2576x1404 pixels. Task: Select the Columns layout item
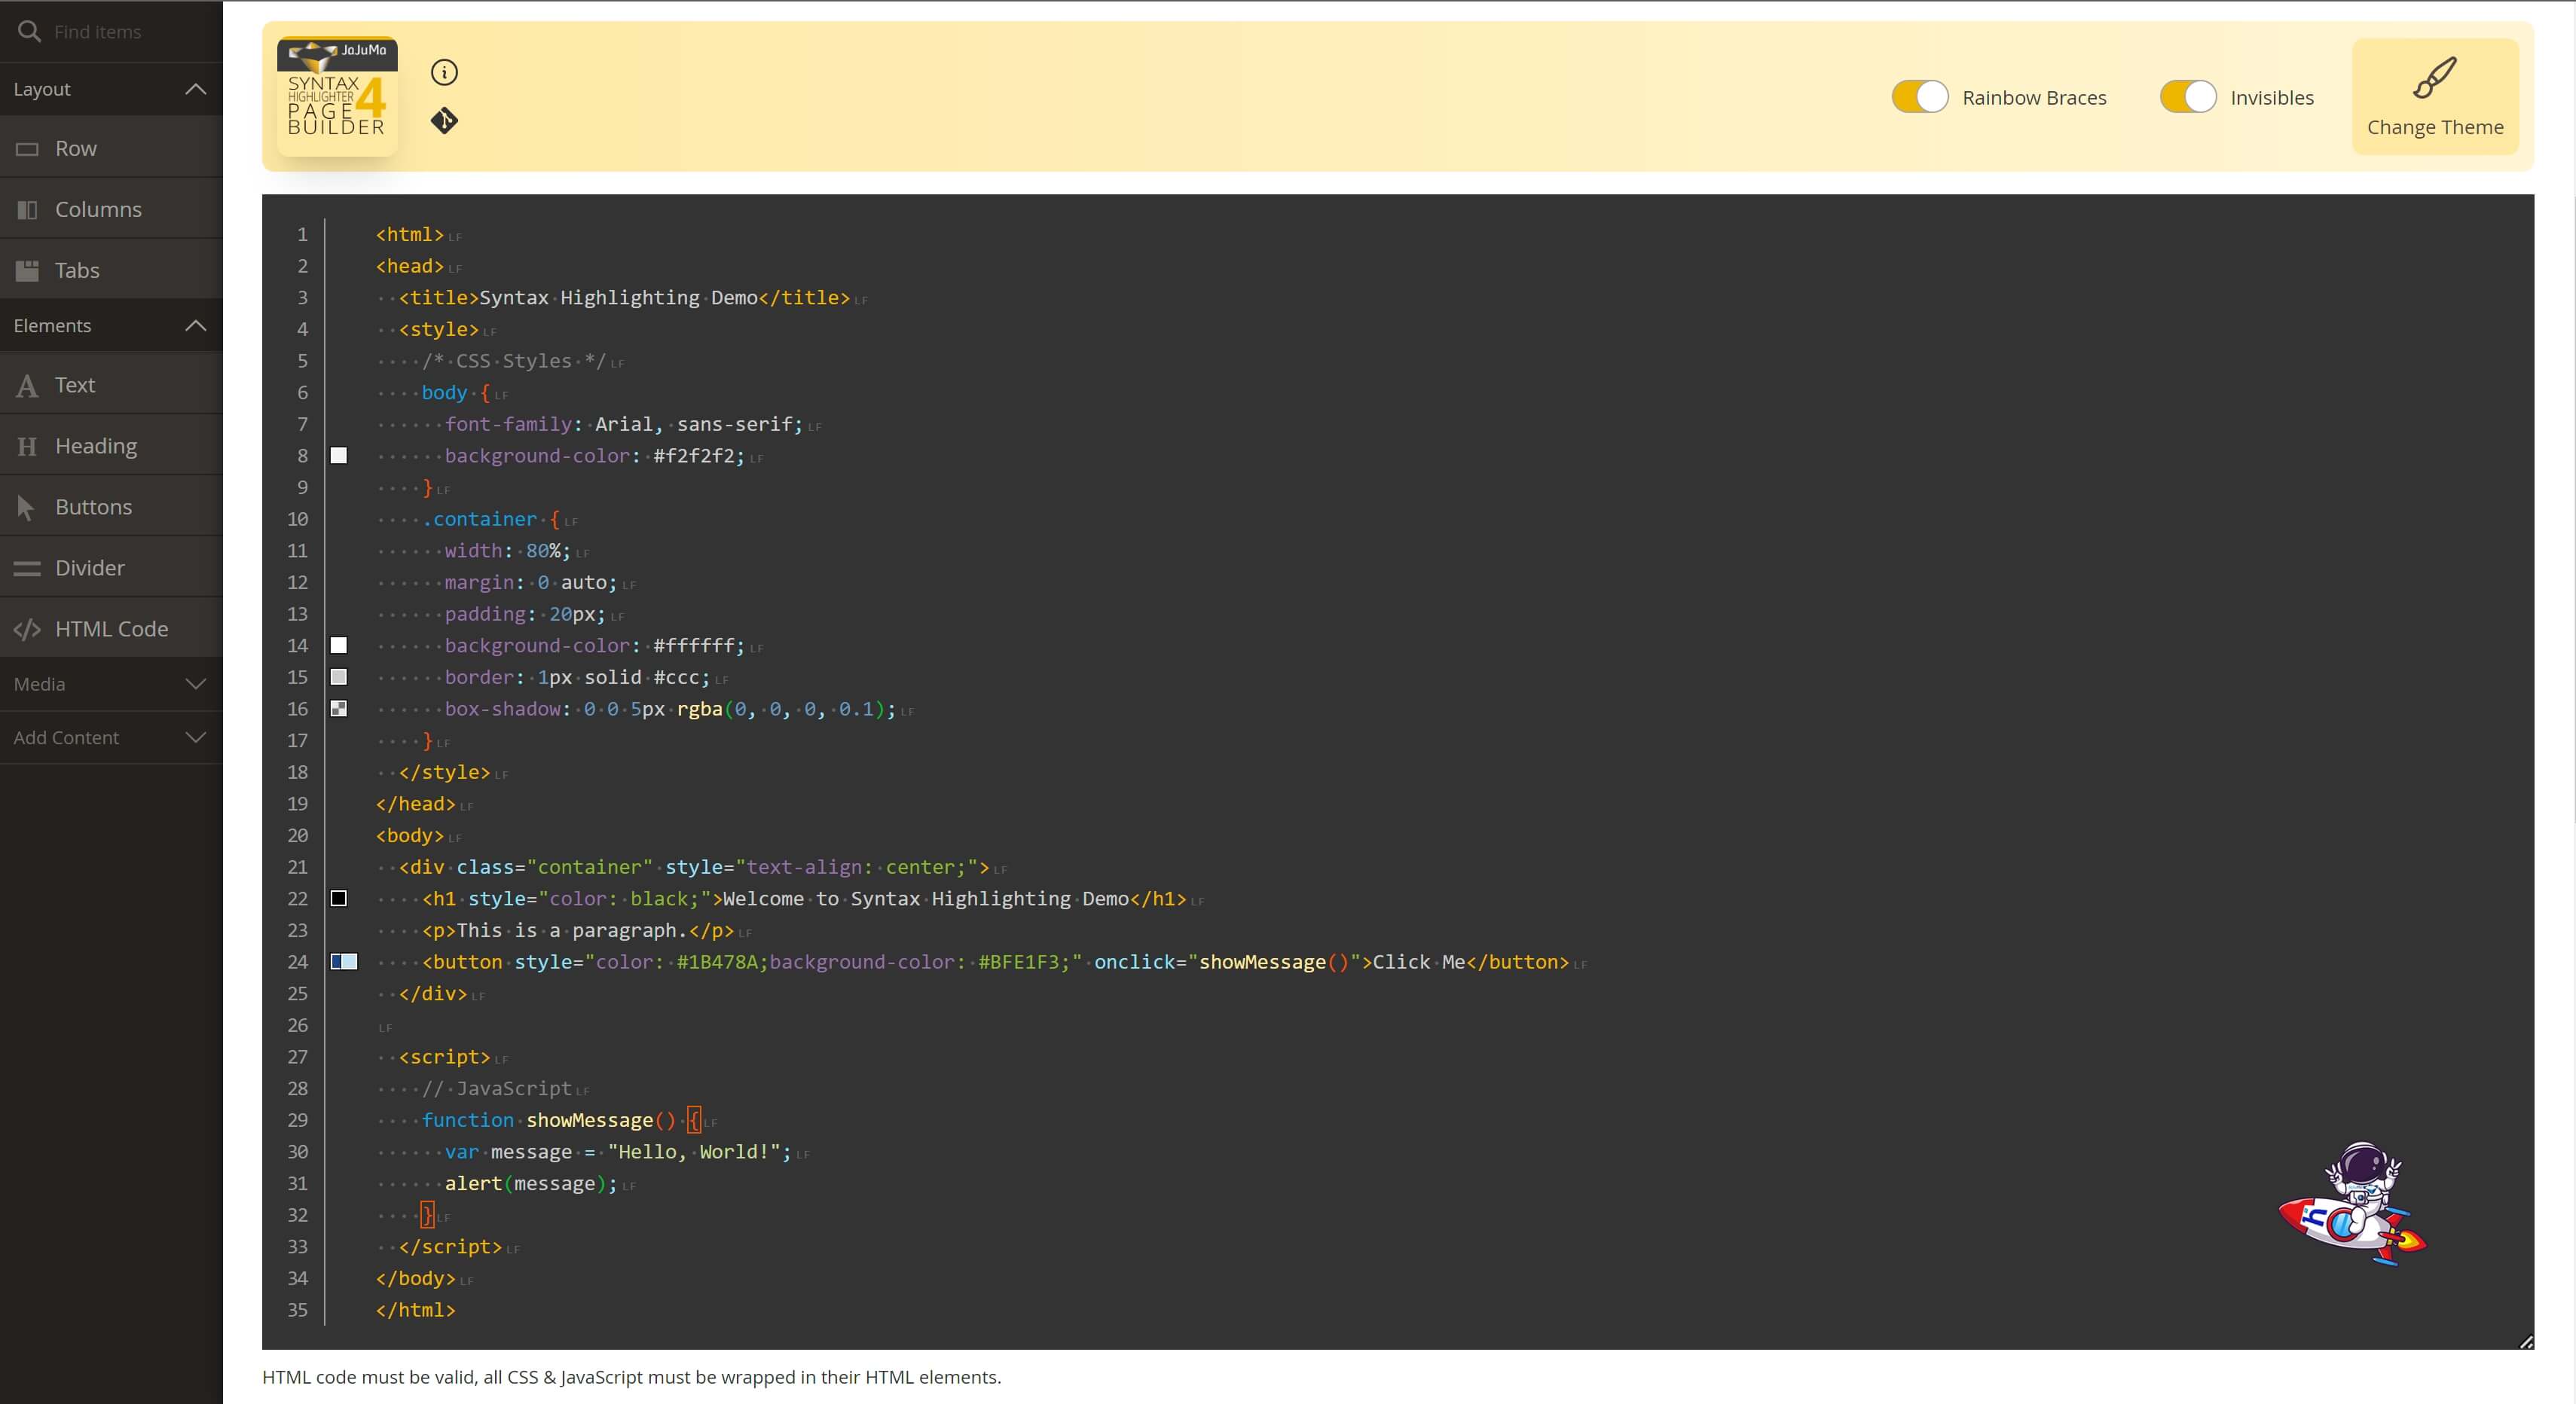98,209
